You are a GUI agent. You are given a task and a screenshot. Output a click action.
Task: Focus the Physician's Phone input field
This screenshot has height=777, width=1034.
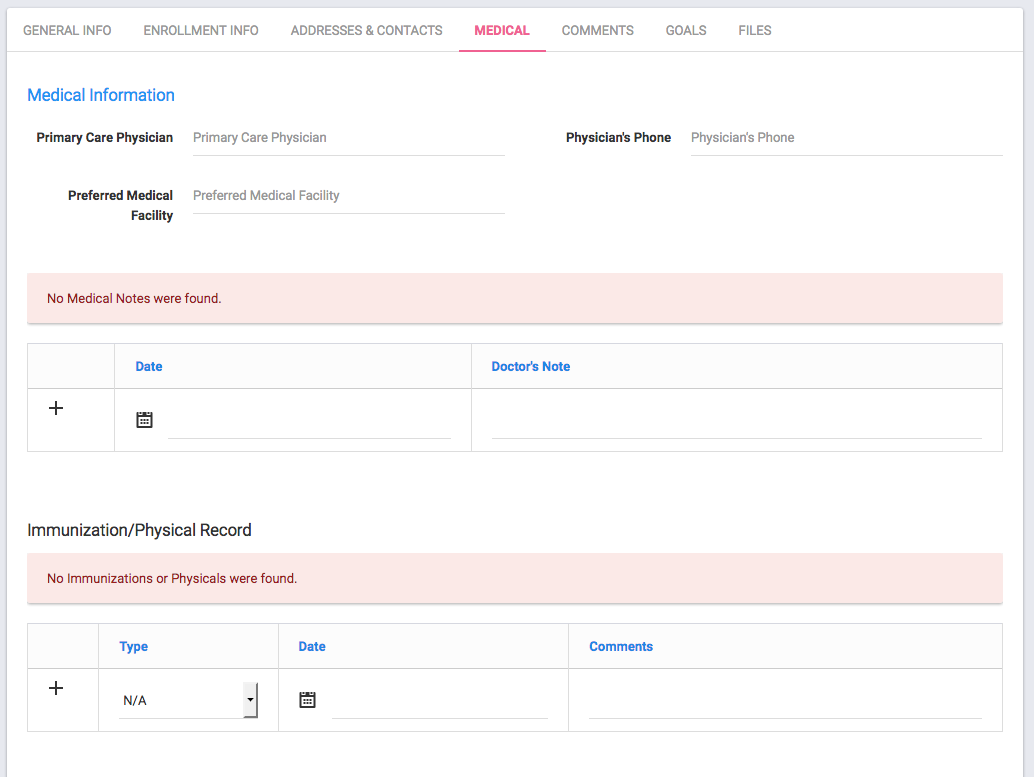click(x=845, y=138)
